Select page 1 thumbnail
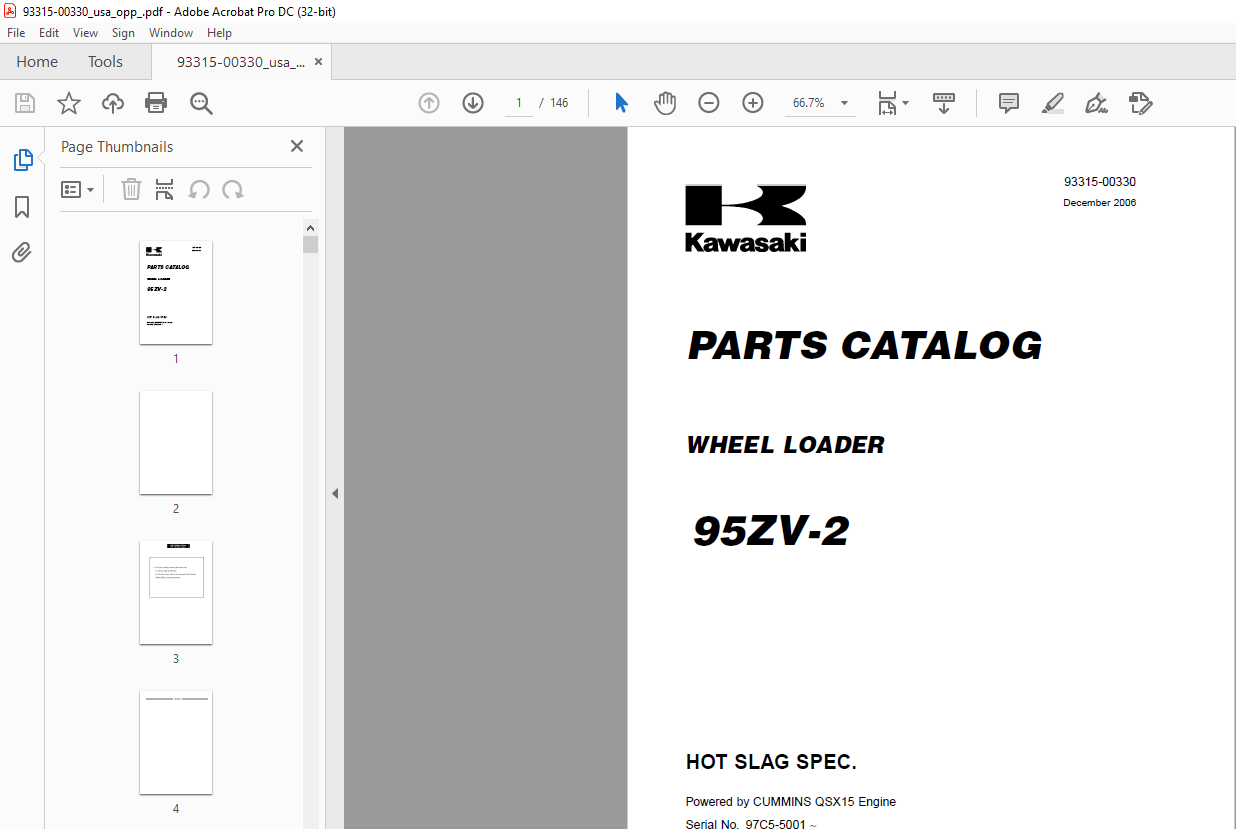The image size is (1236, 829). pyautogui.click(x=176, y=293)
